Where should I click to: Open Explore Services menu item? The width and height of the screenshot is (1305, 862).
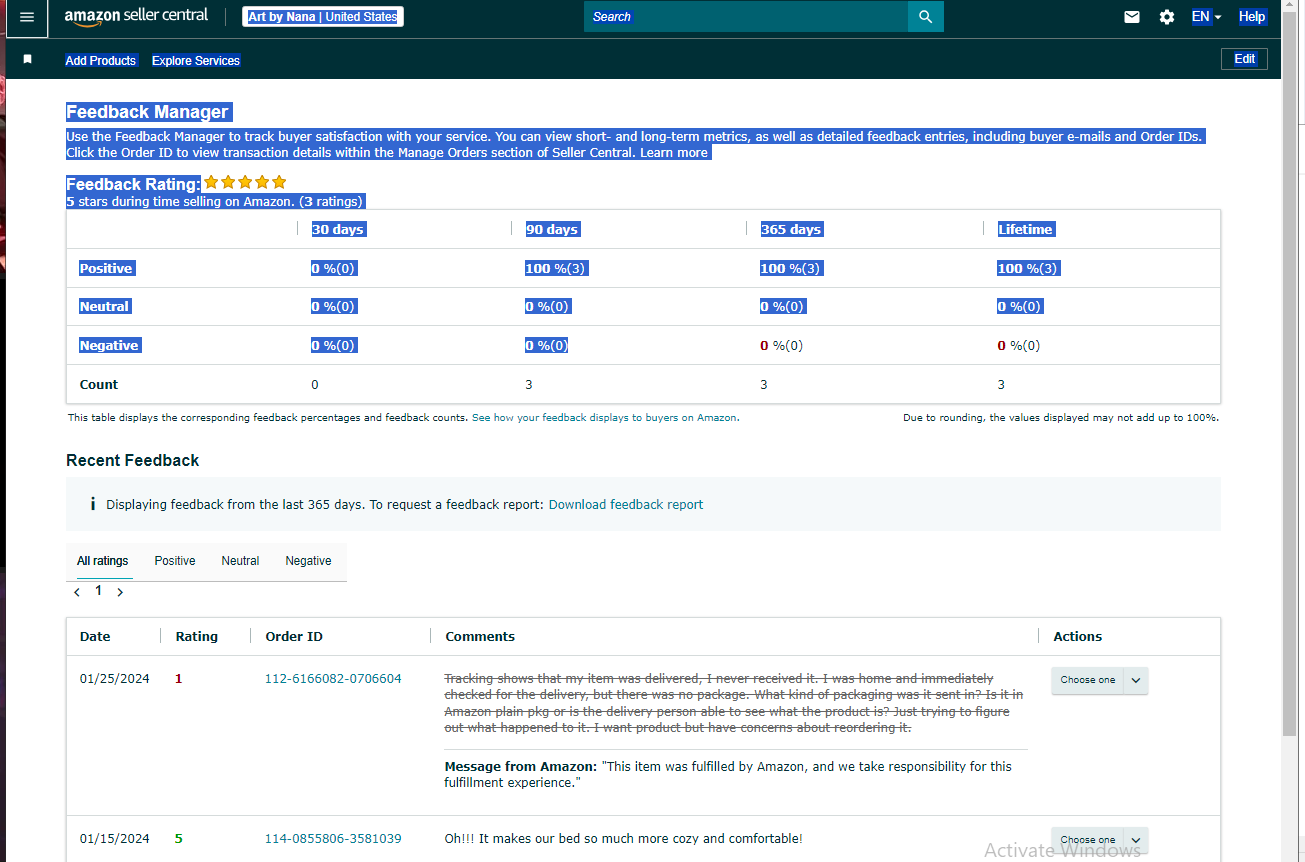pyautogui.click(x=196, y=61)
